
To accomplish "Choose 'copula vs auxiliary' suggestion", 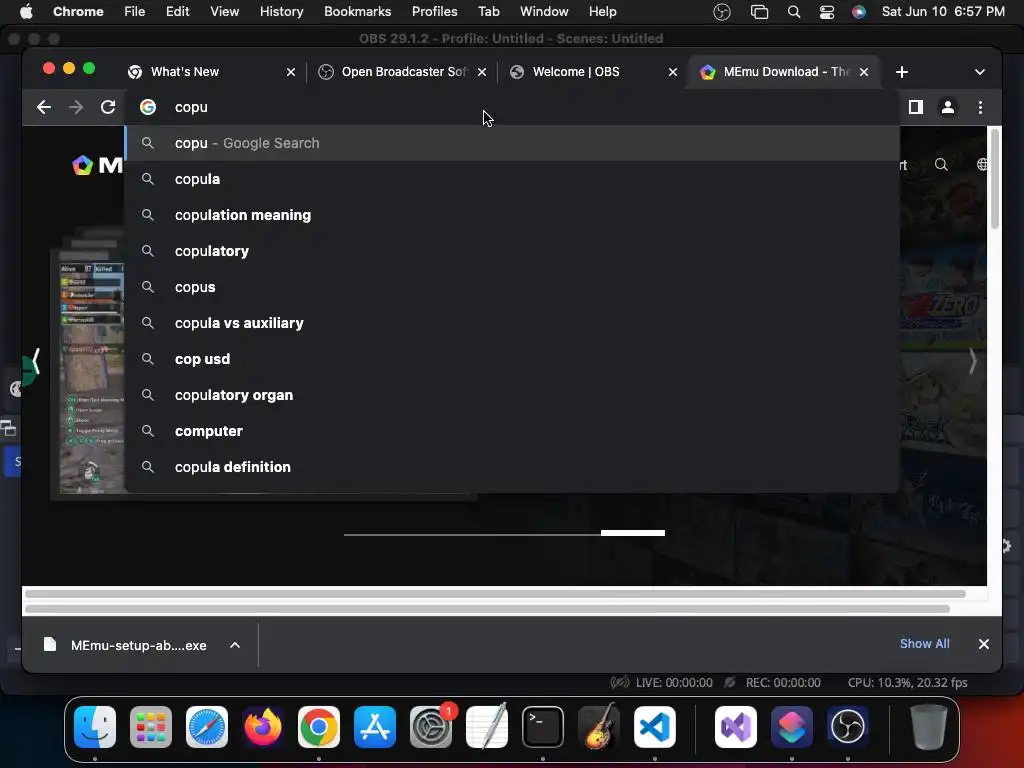I will 512,323.
